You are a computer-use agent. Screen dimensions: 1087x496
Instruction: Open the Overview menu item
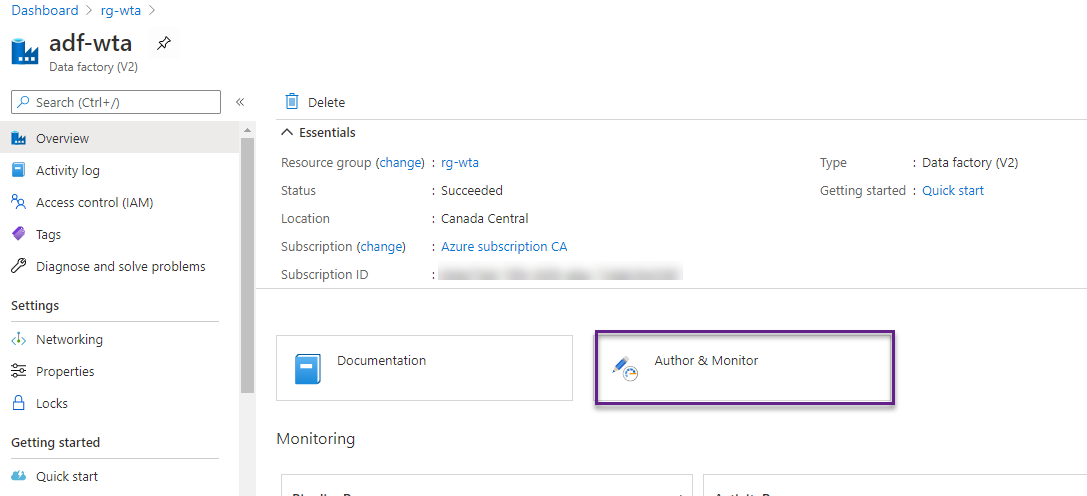point(62,138)
